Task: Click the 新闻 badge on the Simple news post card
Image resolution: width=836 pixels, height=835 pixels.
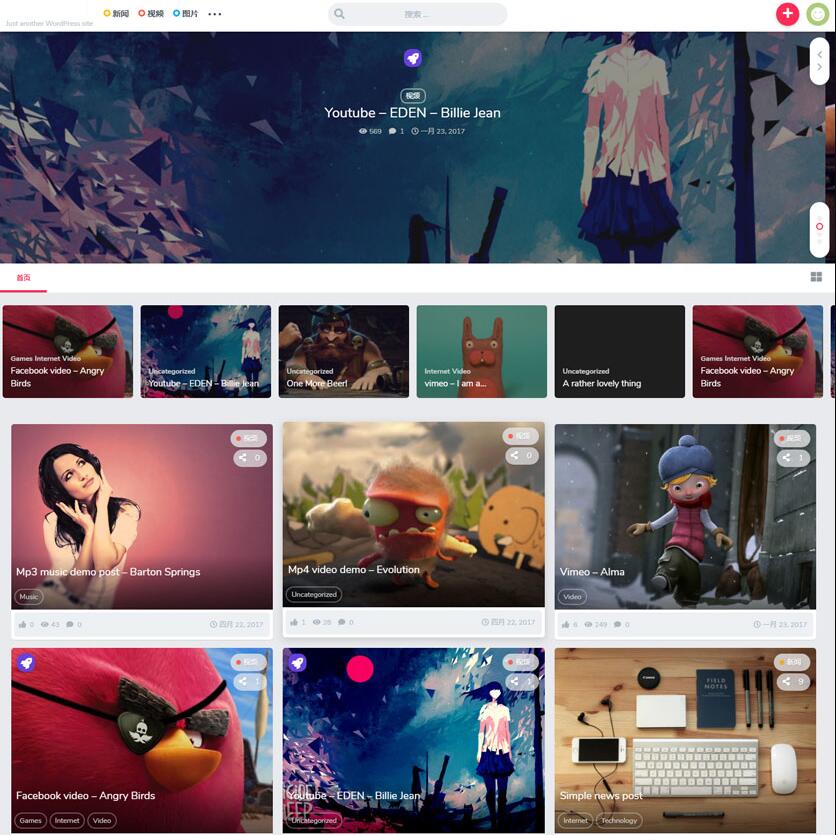Action: click(792, 662)
